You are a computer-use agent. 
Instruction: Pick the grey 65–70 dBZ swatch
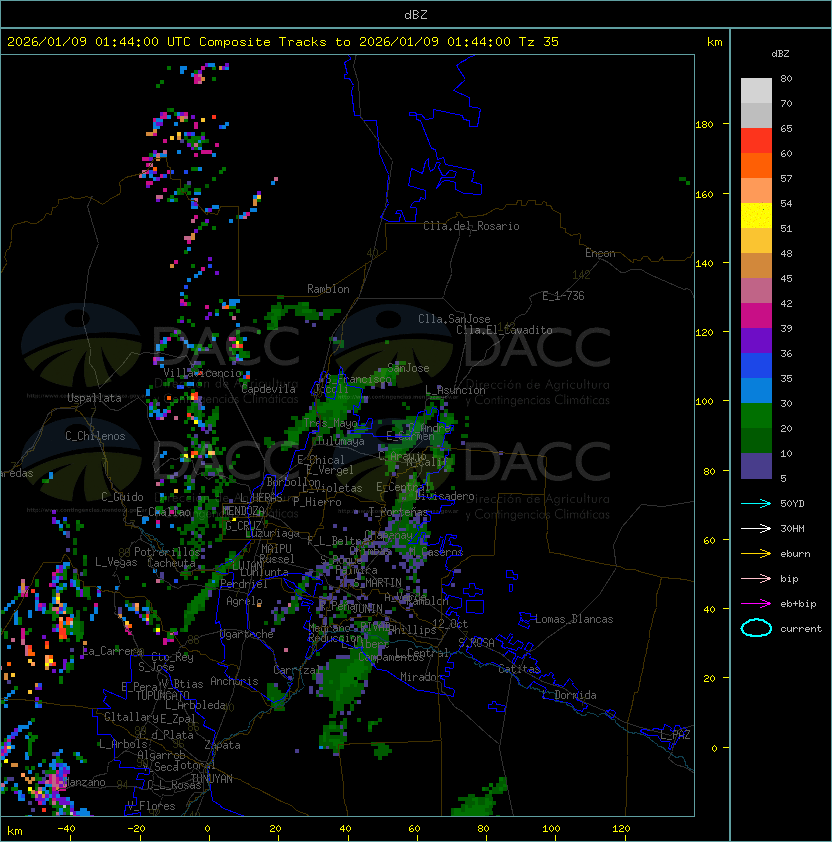pyautogui.click(x=756, y=115)
